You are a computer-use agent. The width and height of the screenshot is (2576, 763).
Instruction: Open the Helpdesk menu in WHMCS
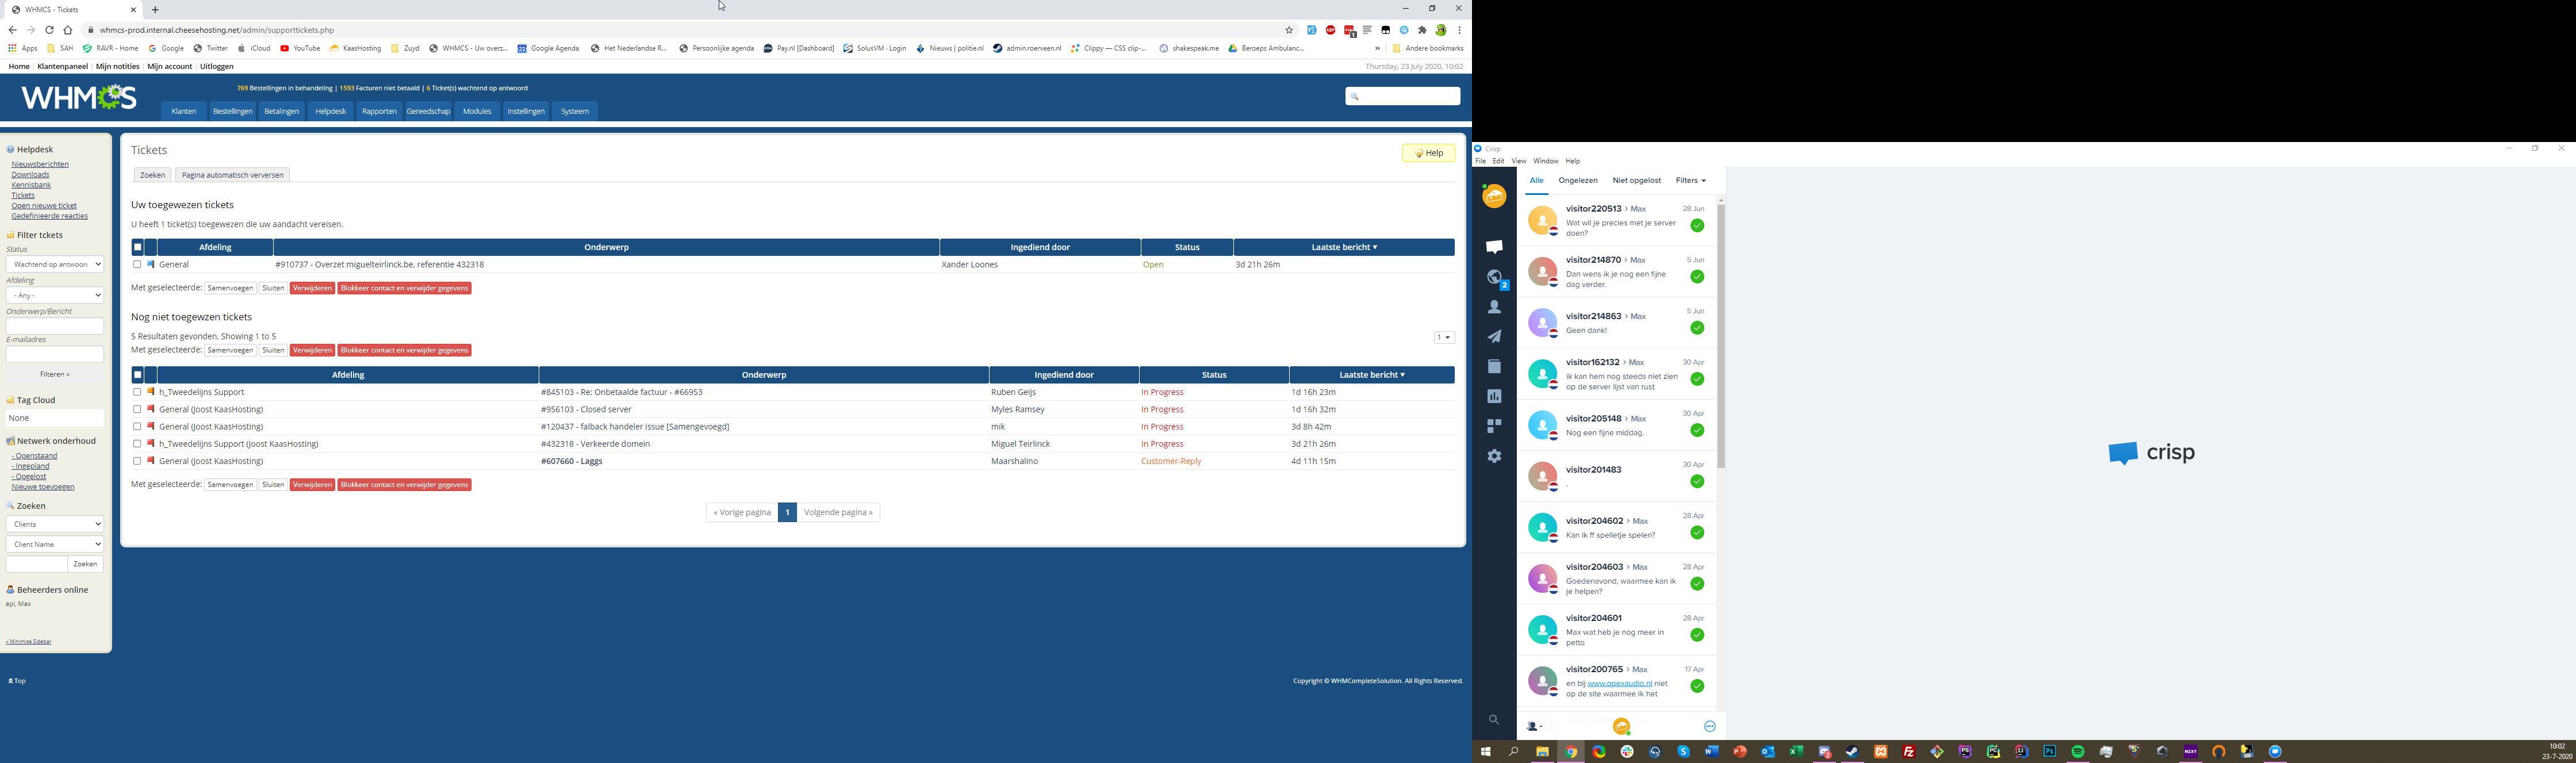click(x=330, y=111)
